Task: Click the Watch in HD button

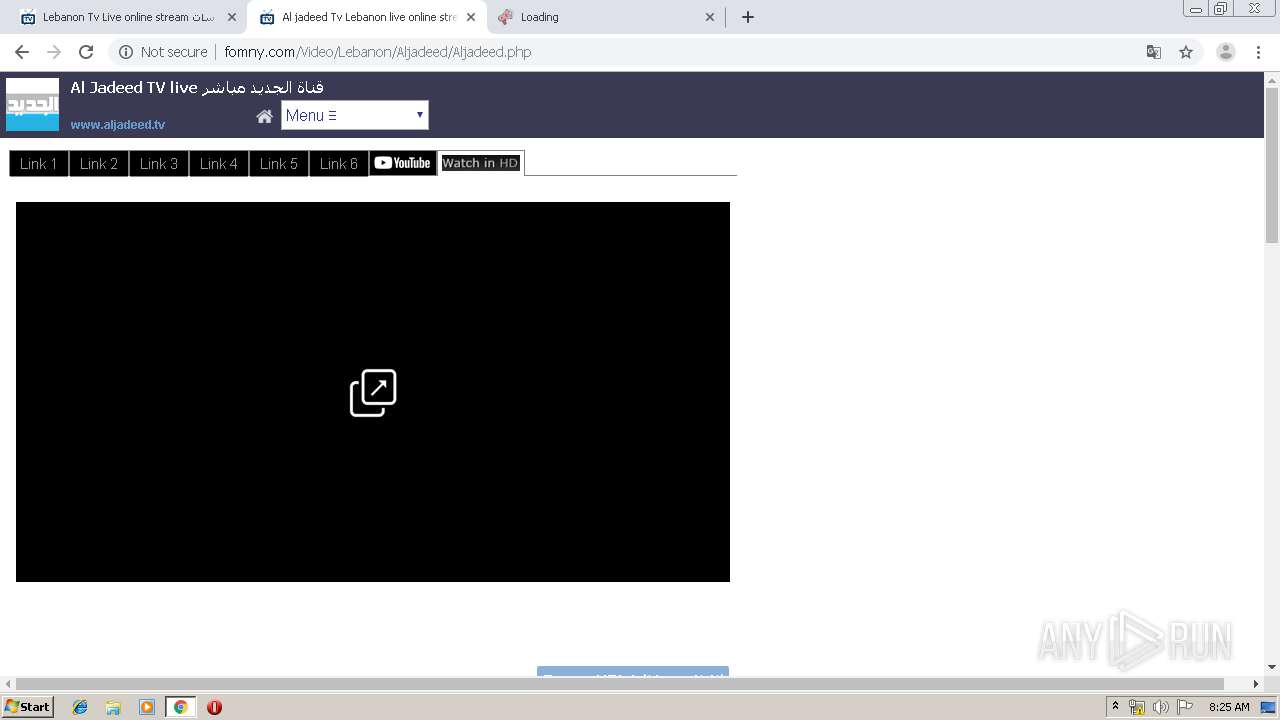Action: pyautogui.click(x=481, y=163)
